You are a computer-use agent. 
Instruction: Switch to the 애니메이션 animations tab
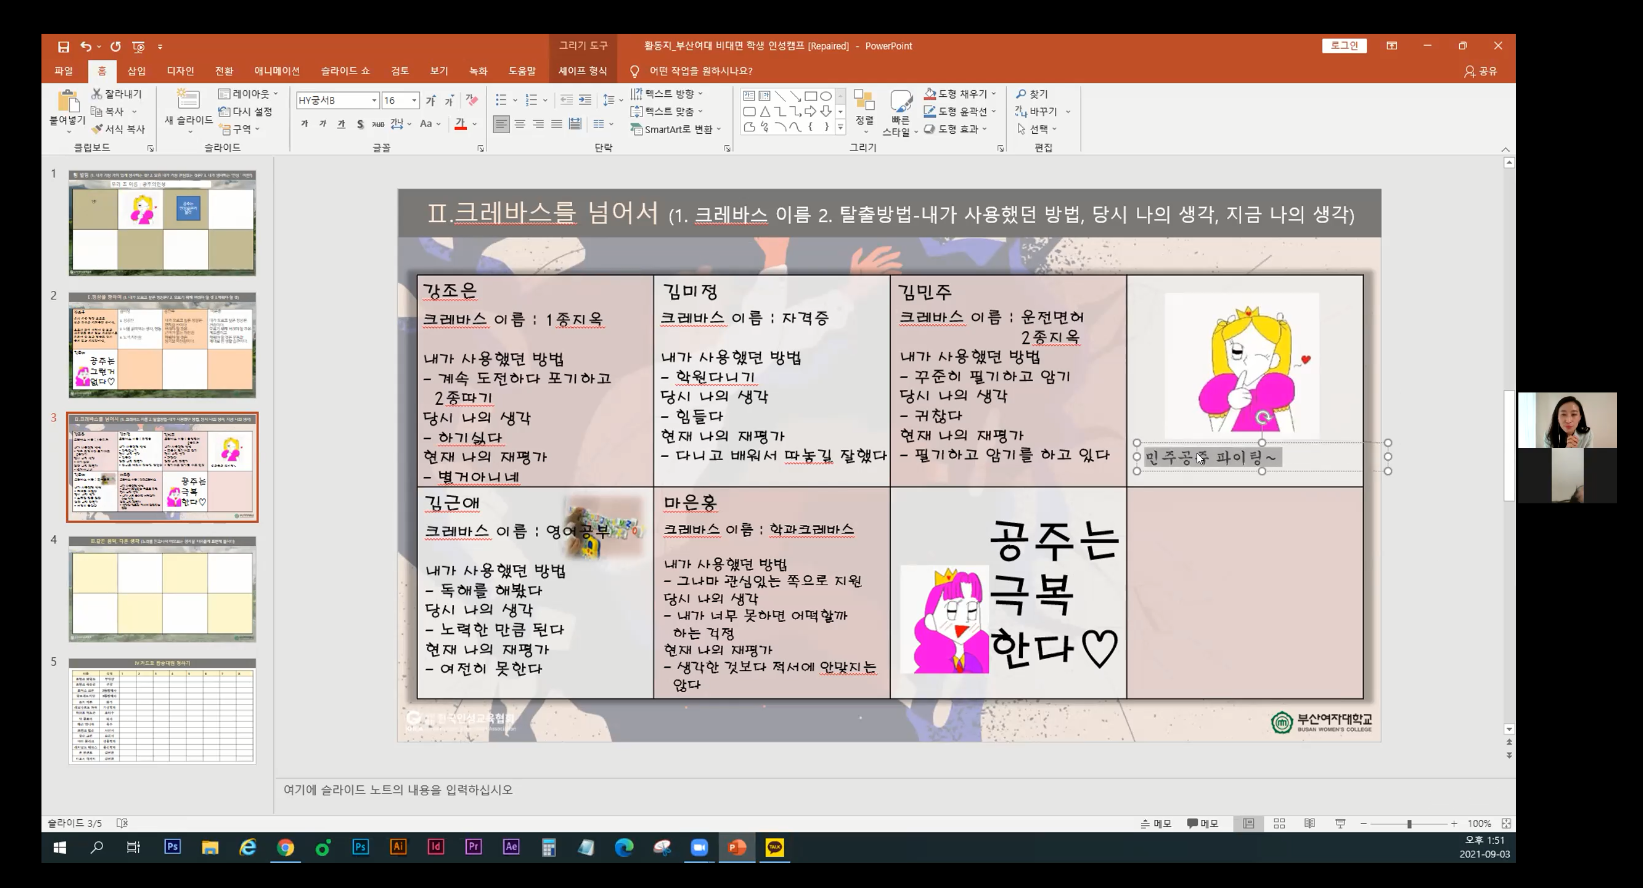pyautogui.click(x=277, y=71)
